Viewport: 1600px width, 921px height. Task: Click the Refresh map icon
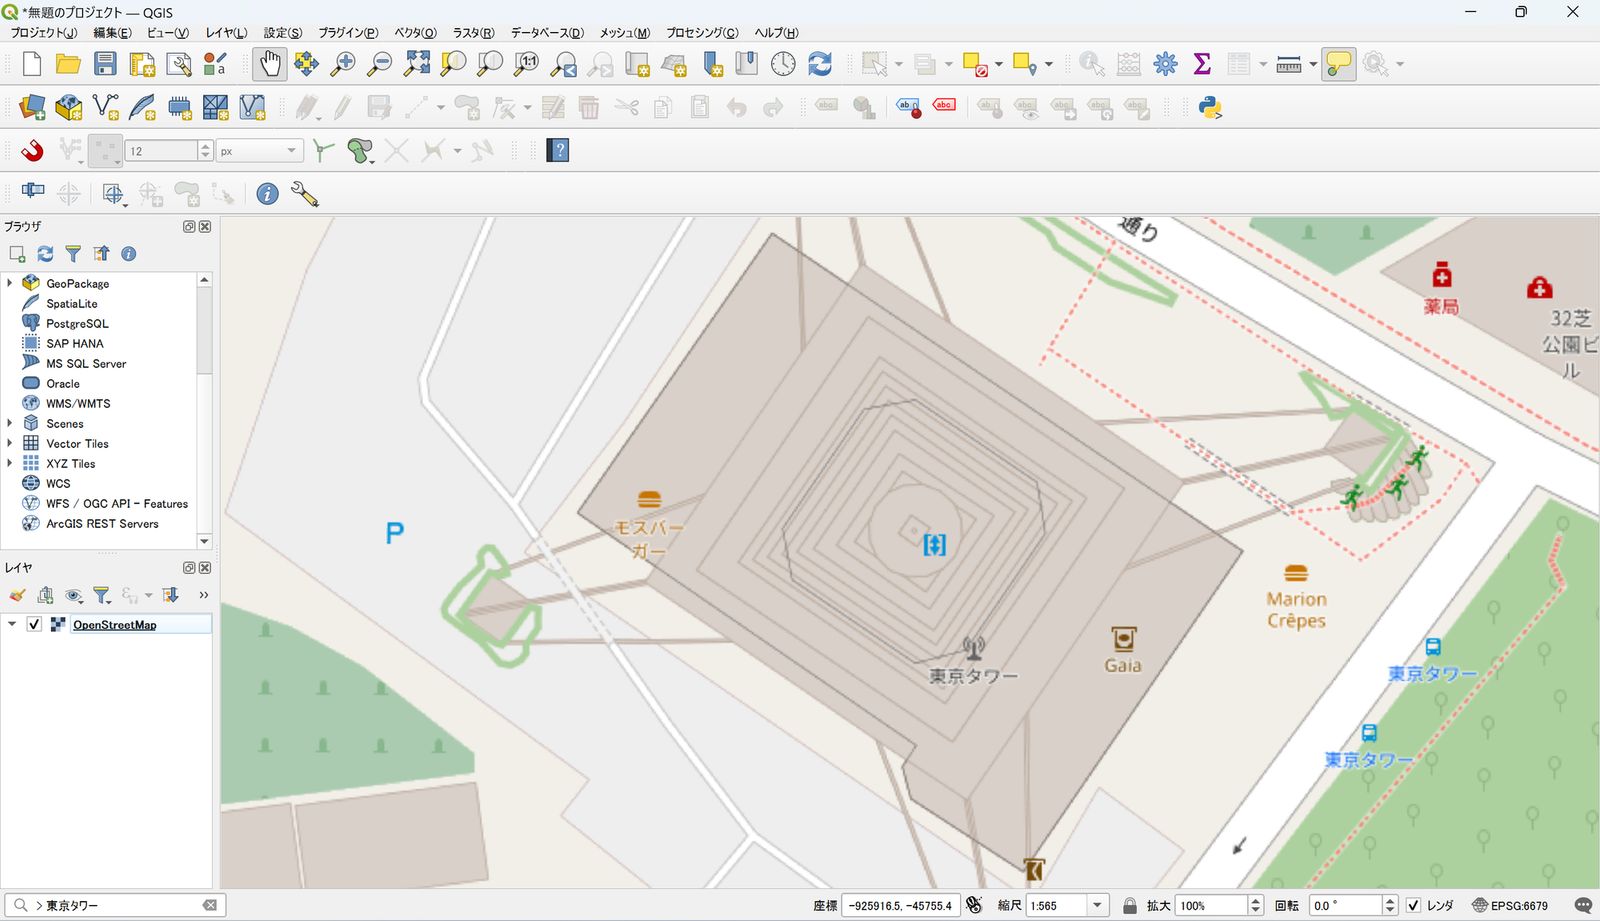point(820,64)
